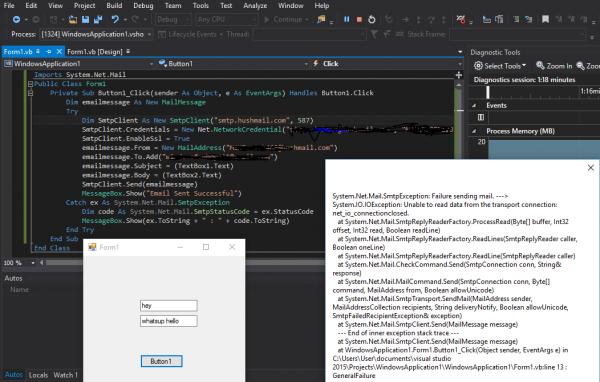The width and height of the screenshot is (600, 382).
Task: Click the Navigate Backward arrow icon
Action: coord(16,20)
